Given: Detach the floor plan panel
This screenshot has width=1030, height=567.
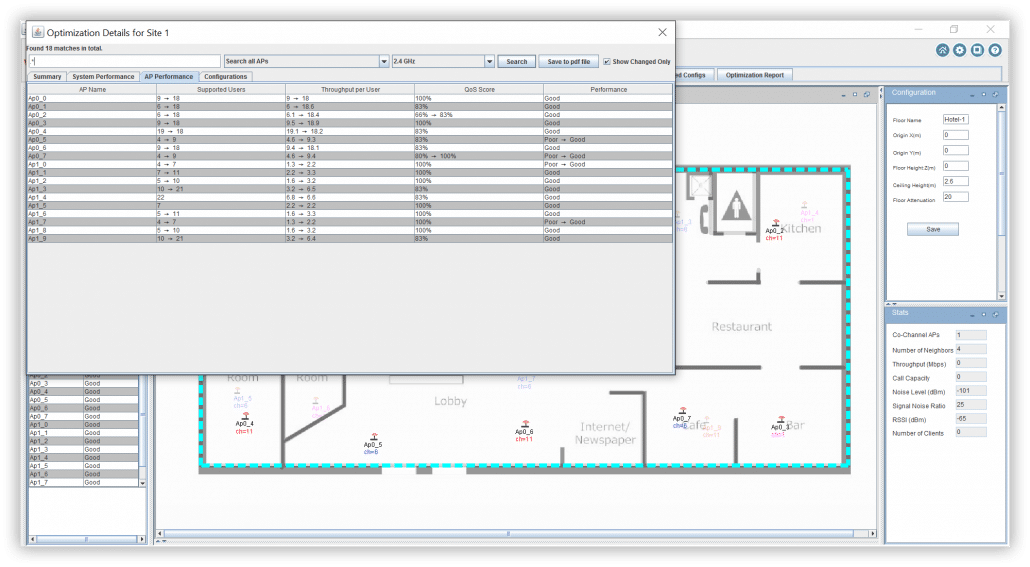Looking at the screenshot, I should [x=866, y=95].
